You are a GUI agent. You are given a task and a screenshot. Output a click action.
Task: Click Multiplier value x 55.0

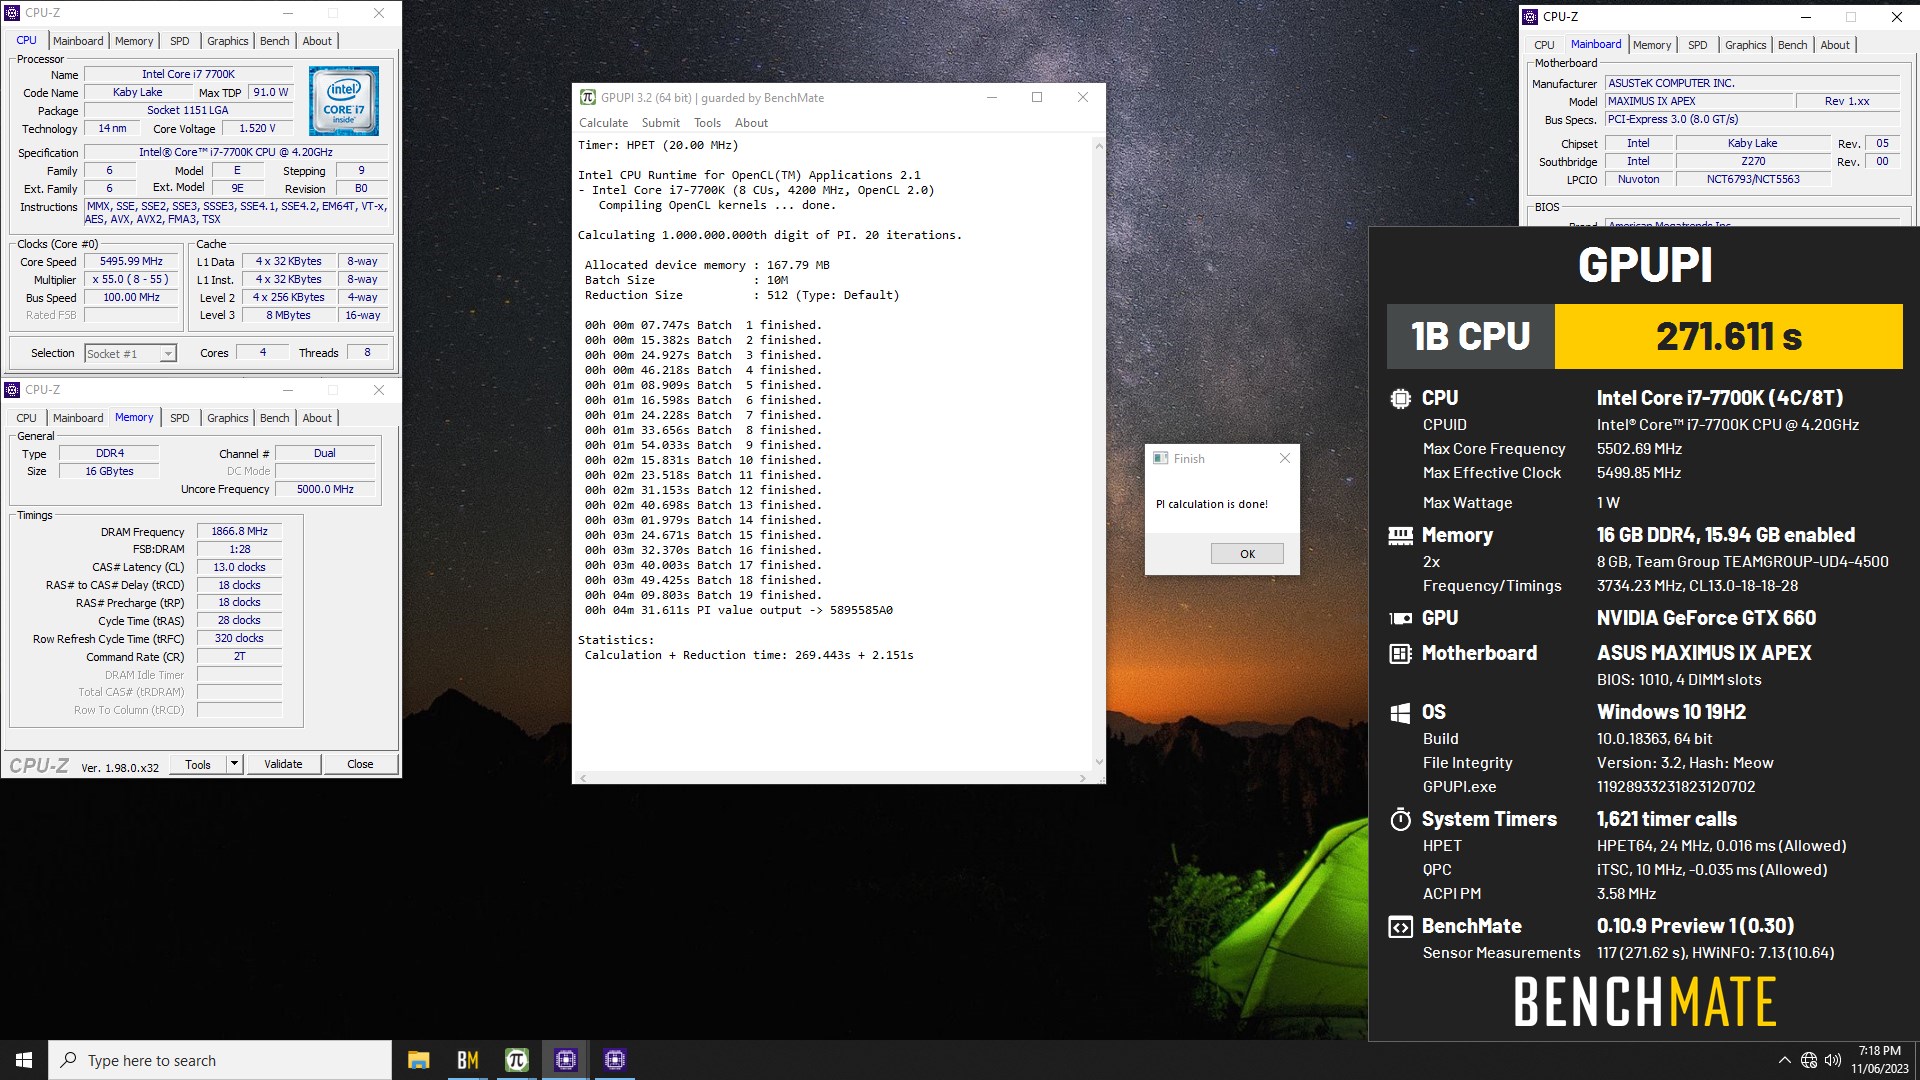pos(131,279)
